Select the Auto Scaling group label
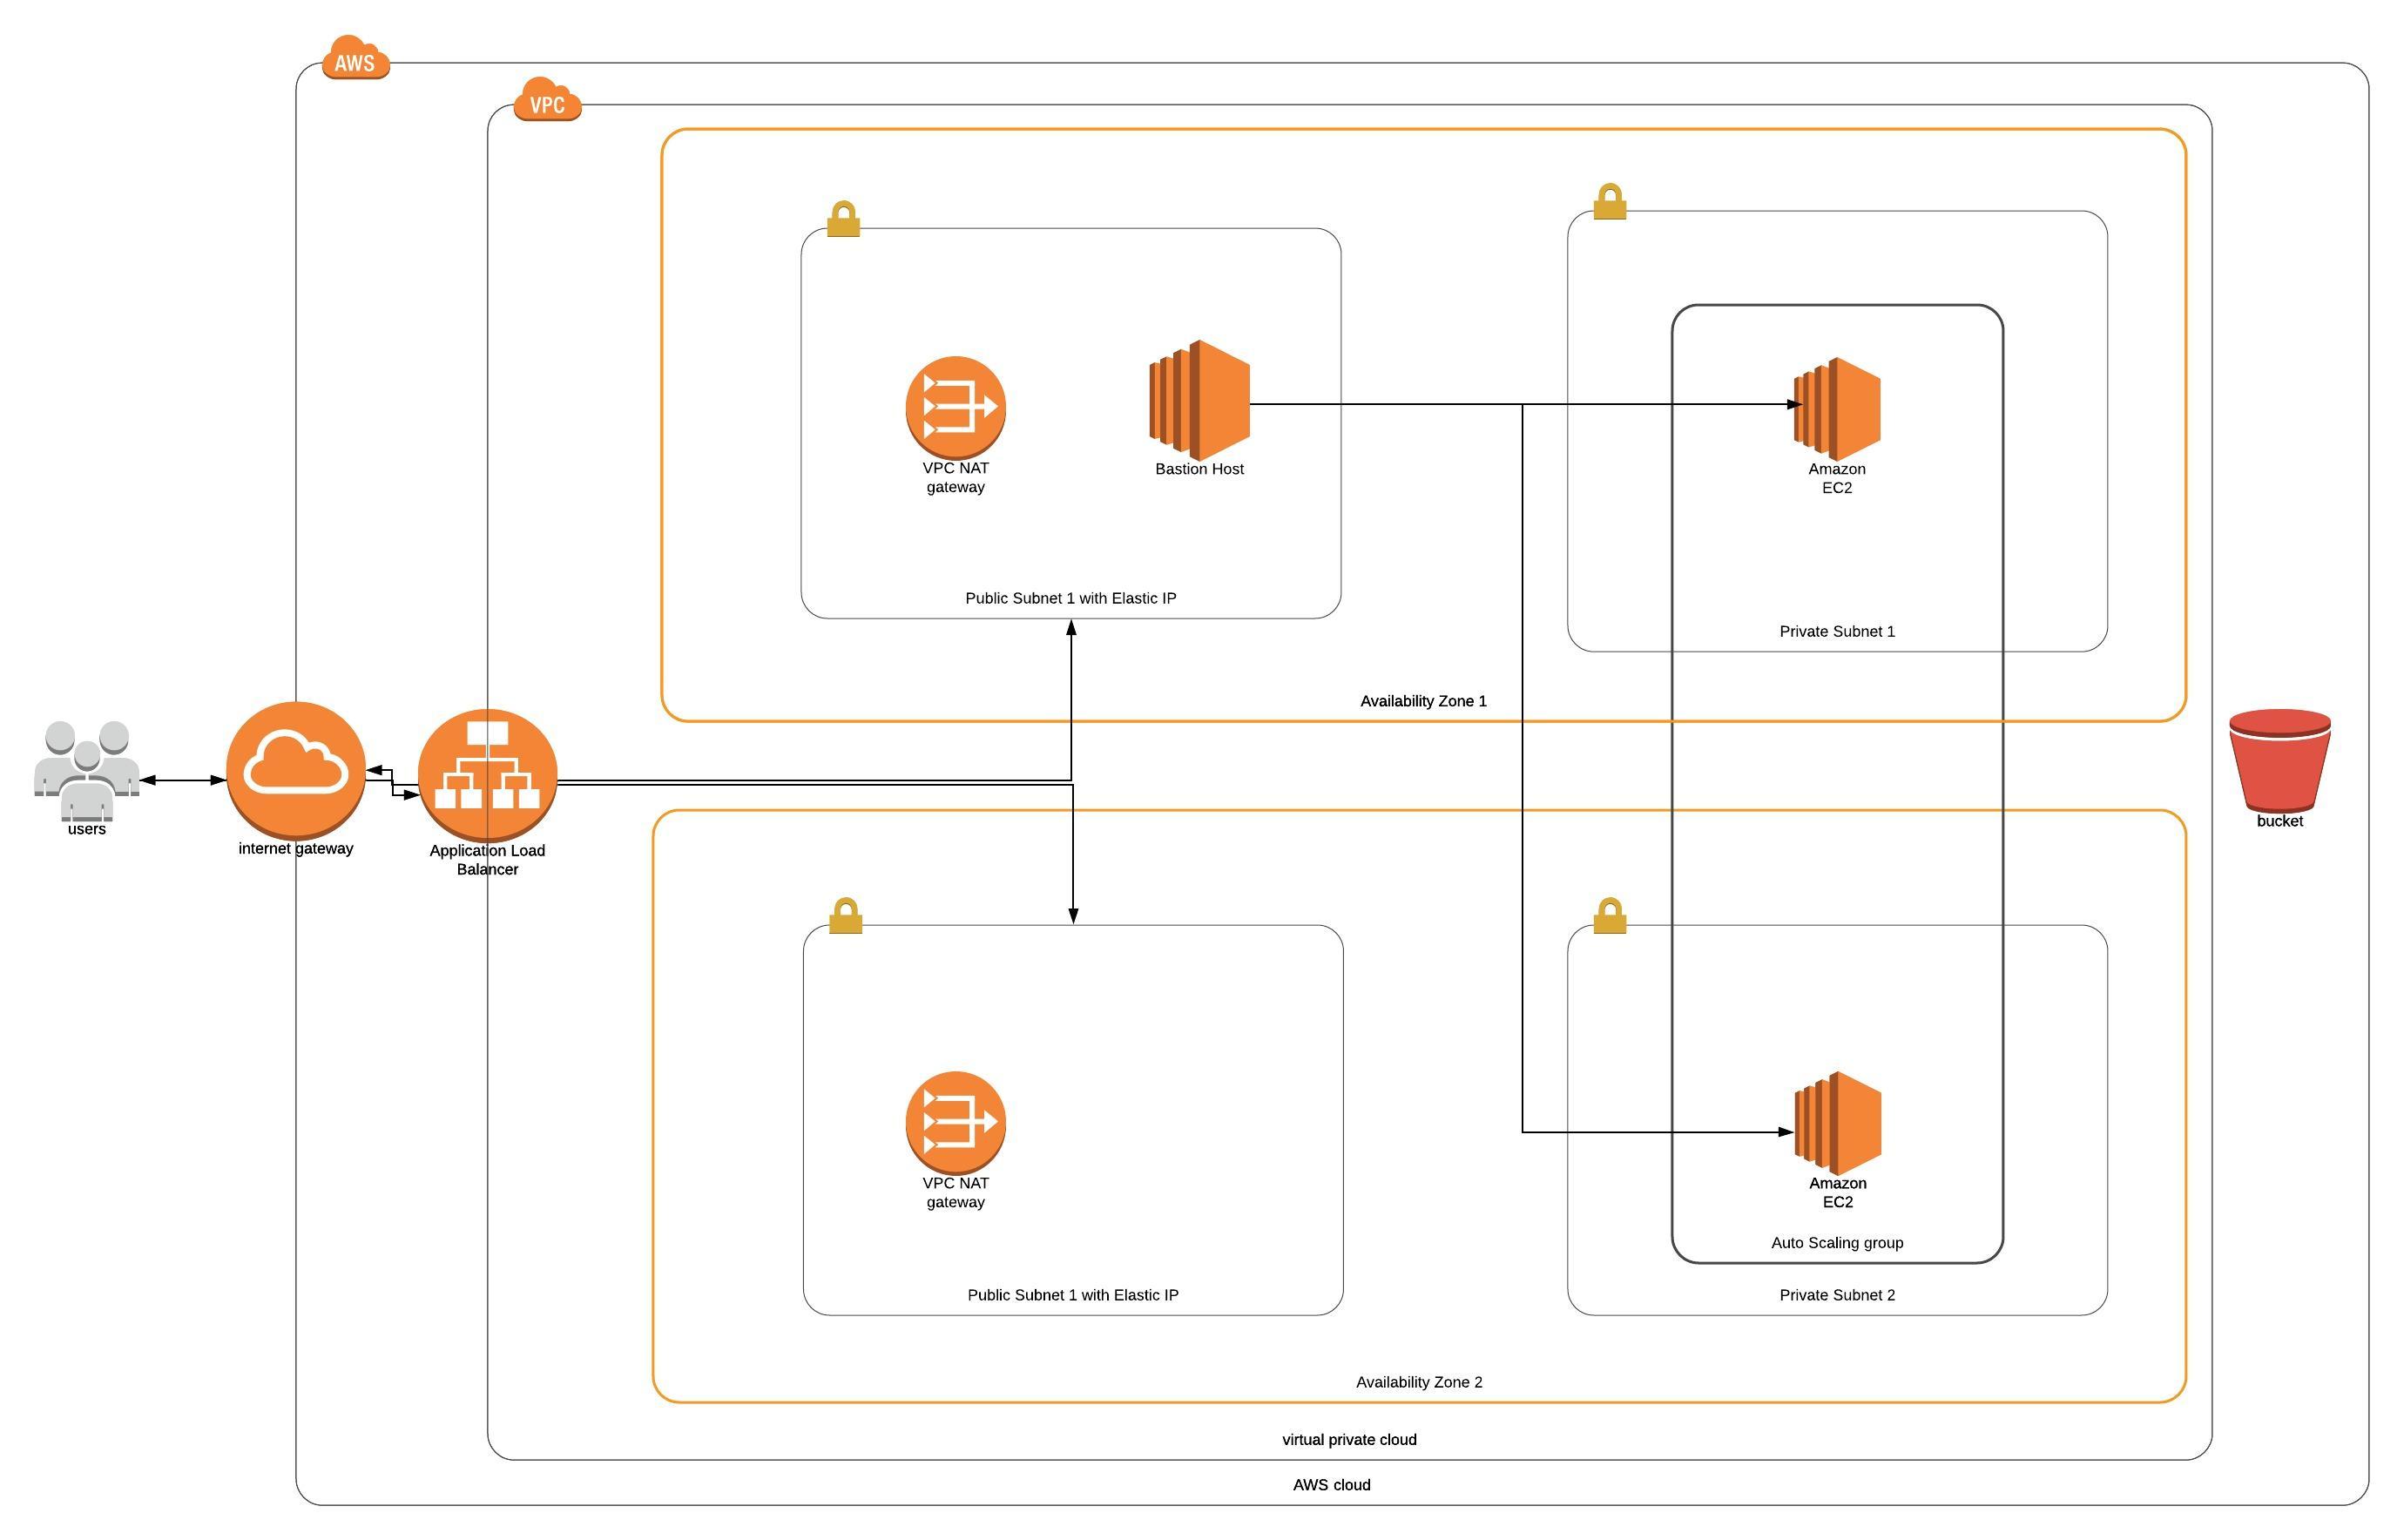This screenshot has width=2404, height=1540. 1837,1243
